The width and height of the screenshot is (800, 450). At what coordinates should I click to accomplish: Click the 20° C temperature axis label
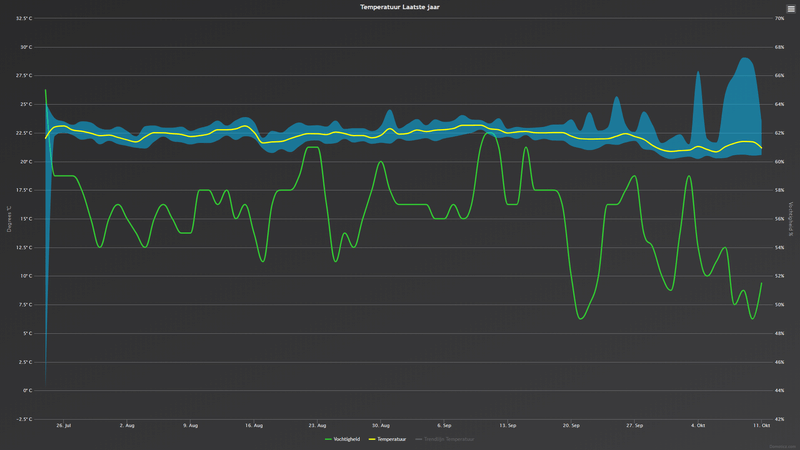(x=26, y=162)
